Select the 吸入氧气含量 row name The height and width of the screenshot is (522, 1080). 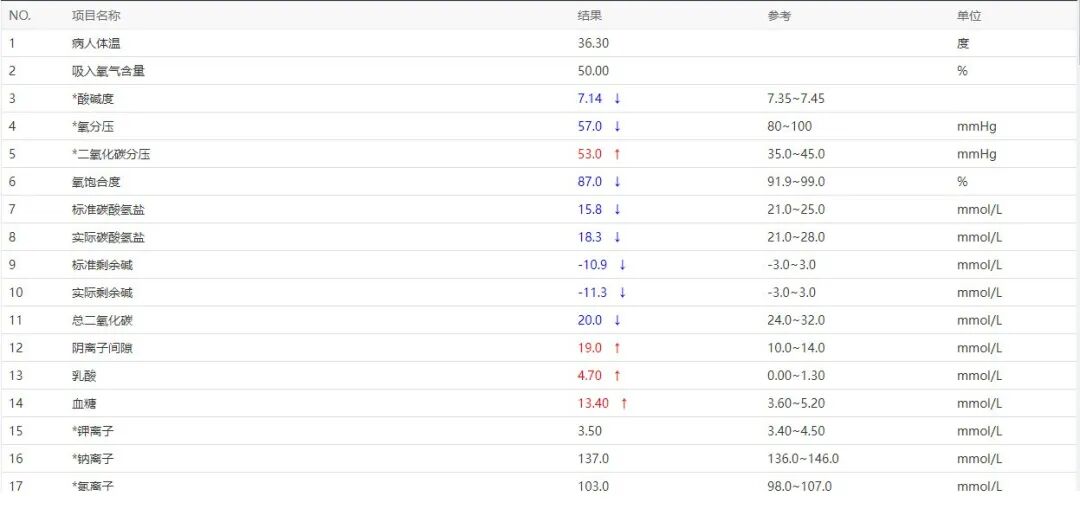pyautogui.click(x=108, y=71)
